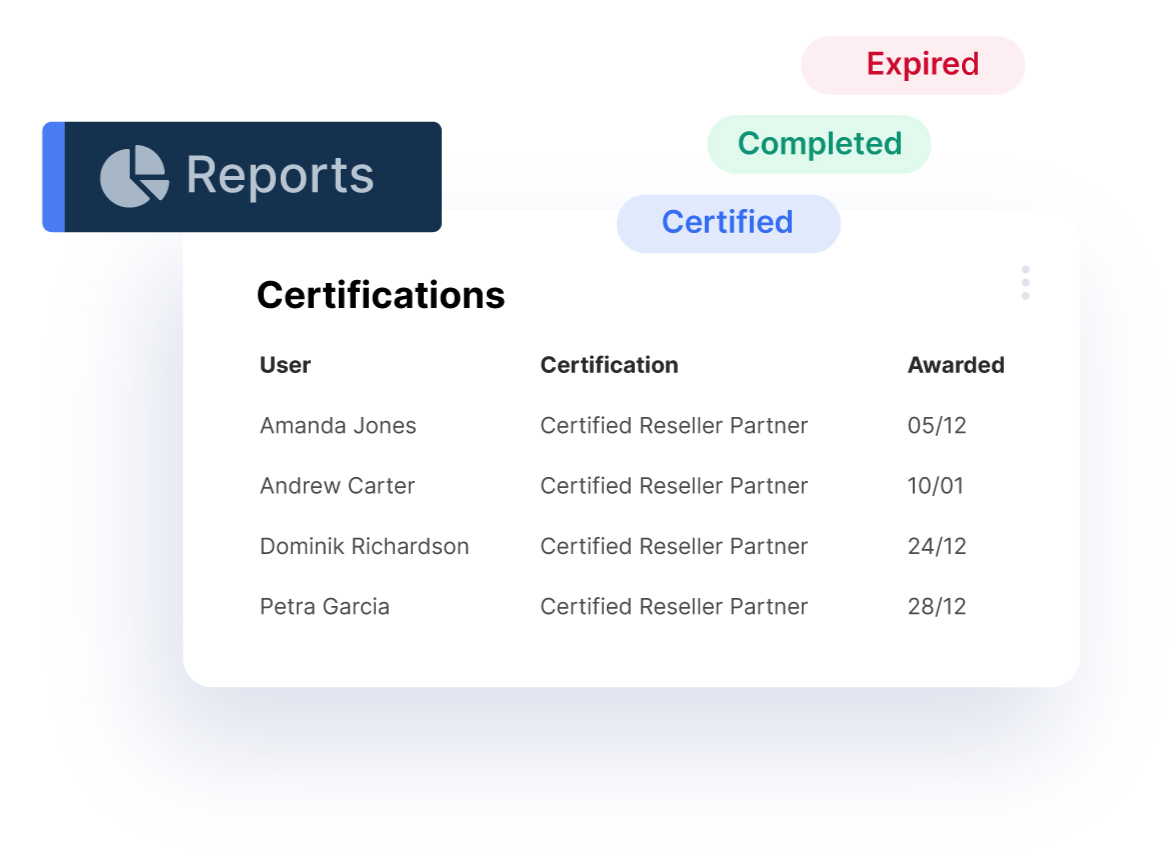The height and width of the screenshot is (856, 1176).
Task: Open Amanda Jones user entry
Action: 338,426
